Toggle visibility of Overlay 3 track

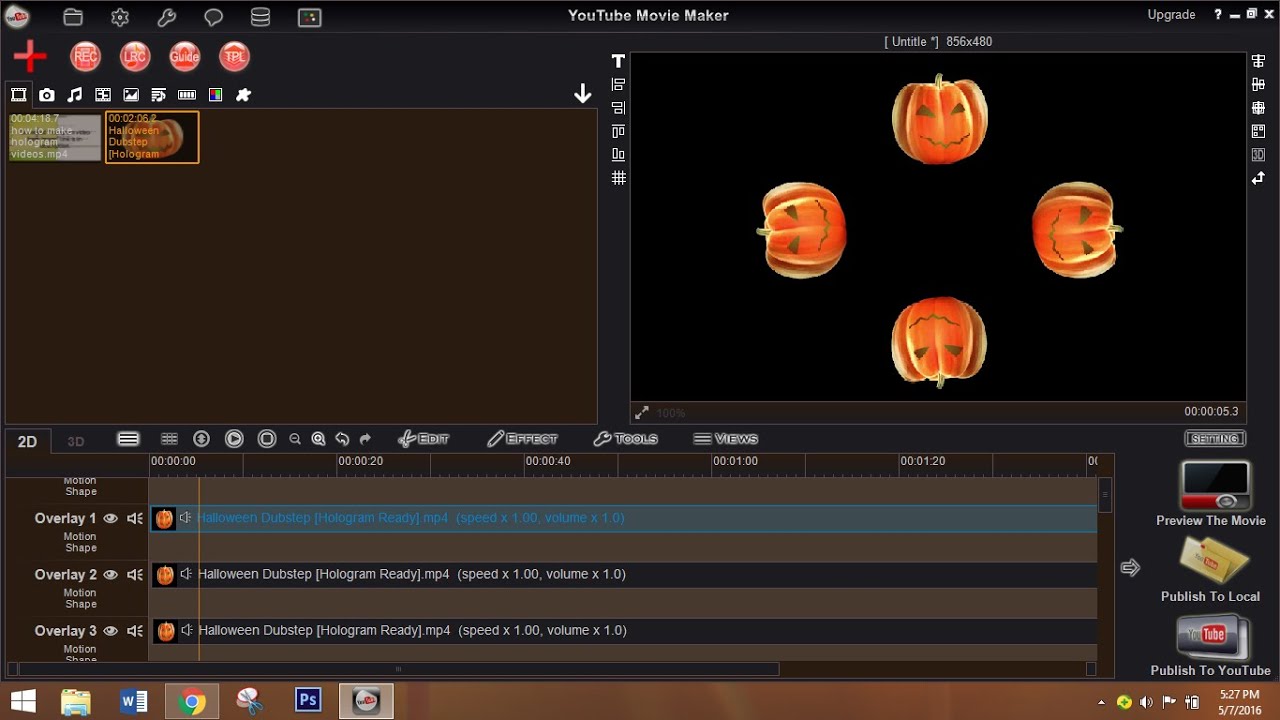tap(110, 630)
